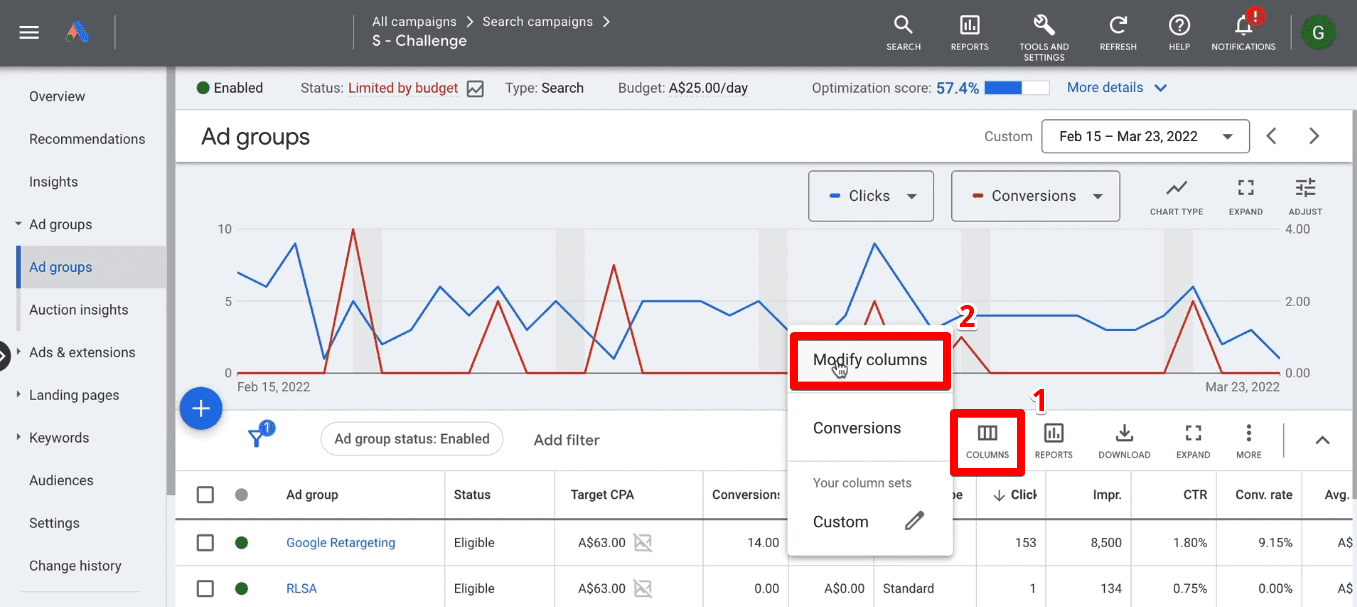Viewport: 1357px width, 607px height.
Task: Open Notifications from the bell icon
Action: point(1242,33)
